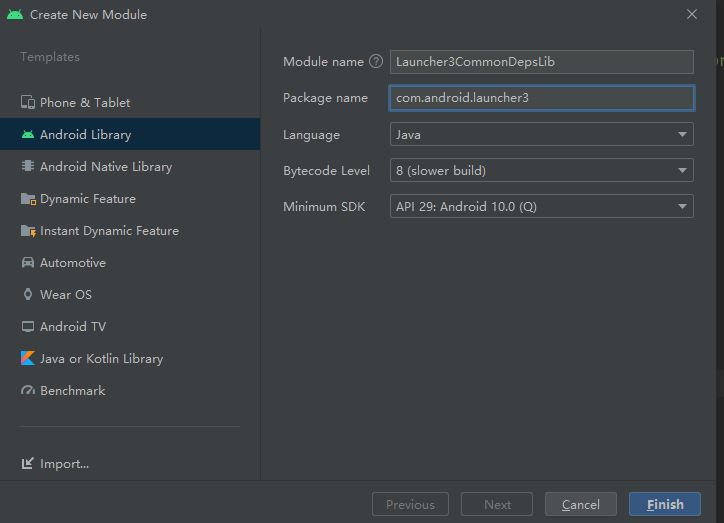This screenshot has height=523, width=724.
Task: Click the Android TV screen icon
Action: tap(28, 326)
